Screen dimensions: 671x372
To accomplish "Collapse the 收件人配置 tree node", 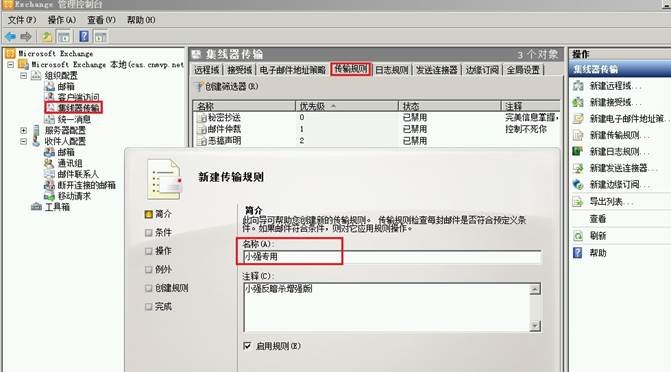I will [x=24, y=141].
